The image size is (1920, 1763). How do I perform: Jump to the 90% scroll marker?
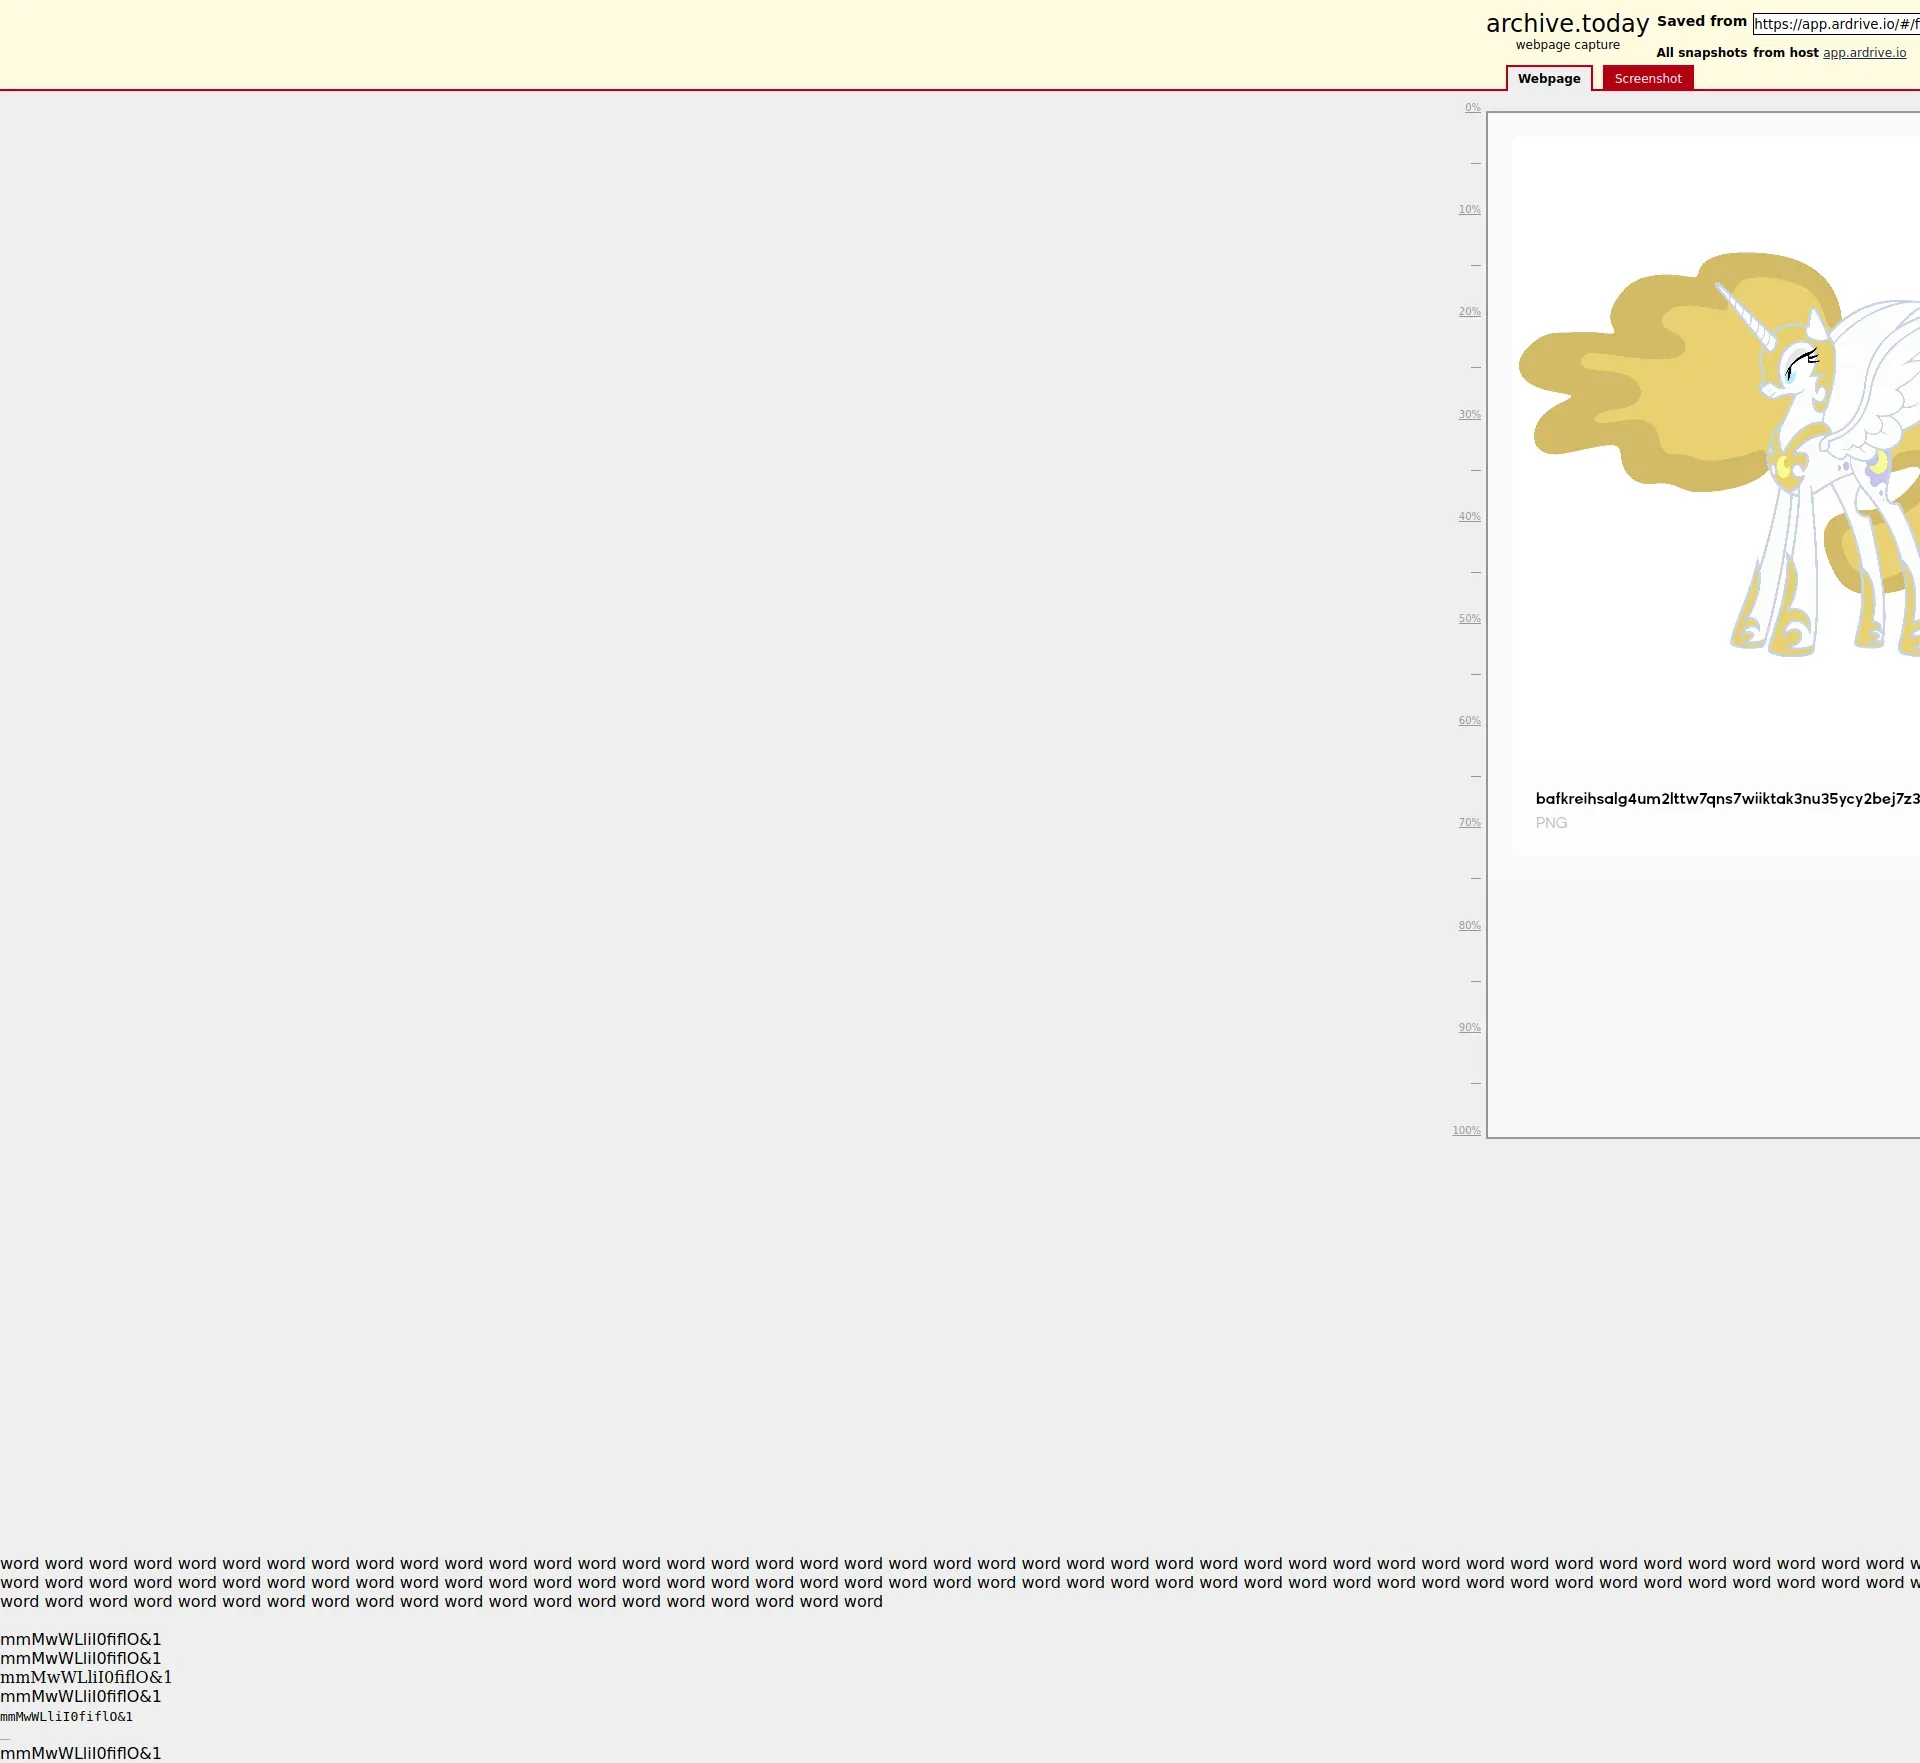point(1469,1028)
